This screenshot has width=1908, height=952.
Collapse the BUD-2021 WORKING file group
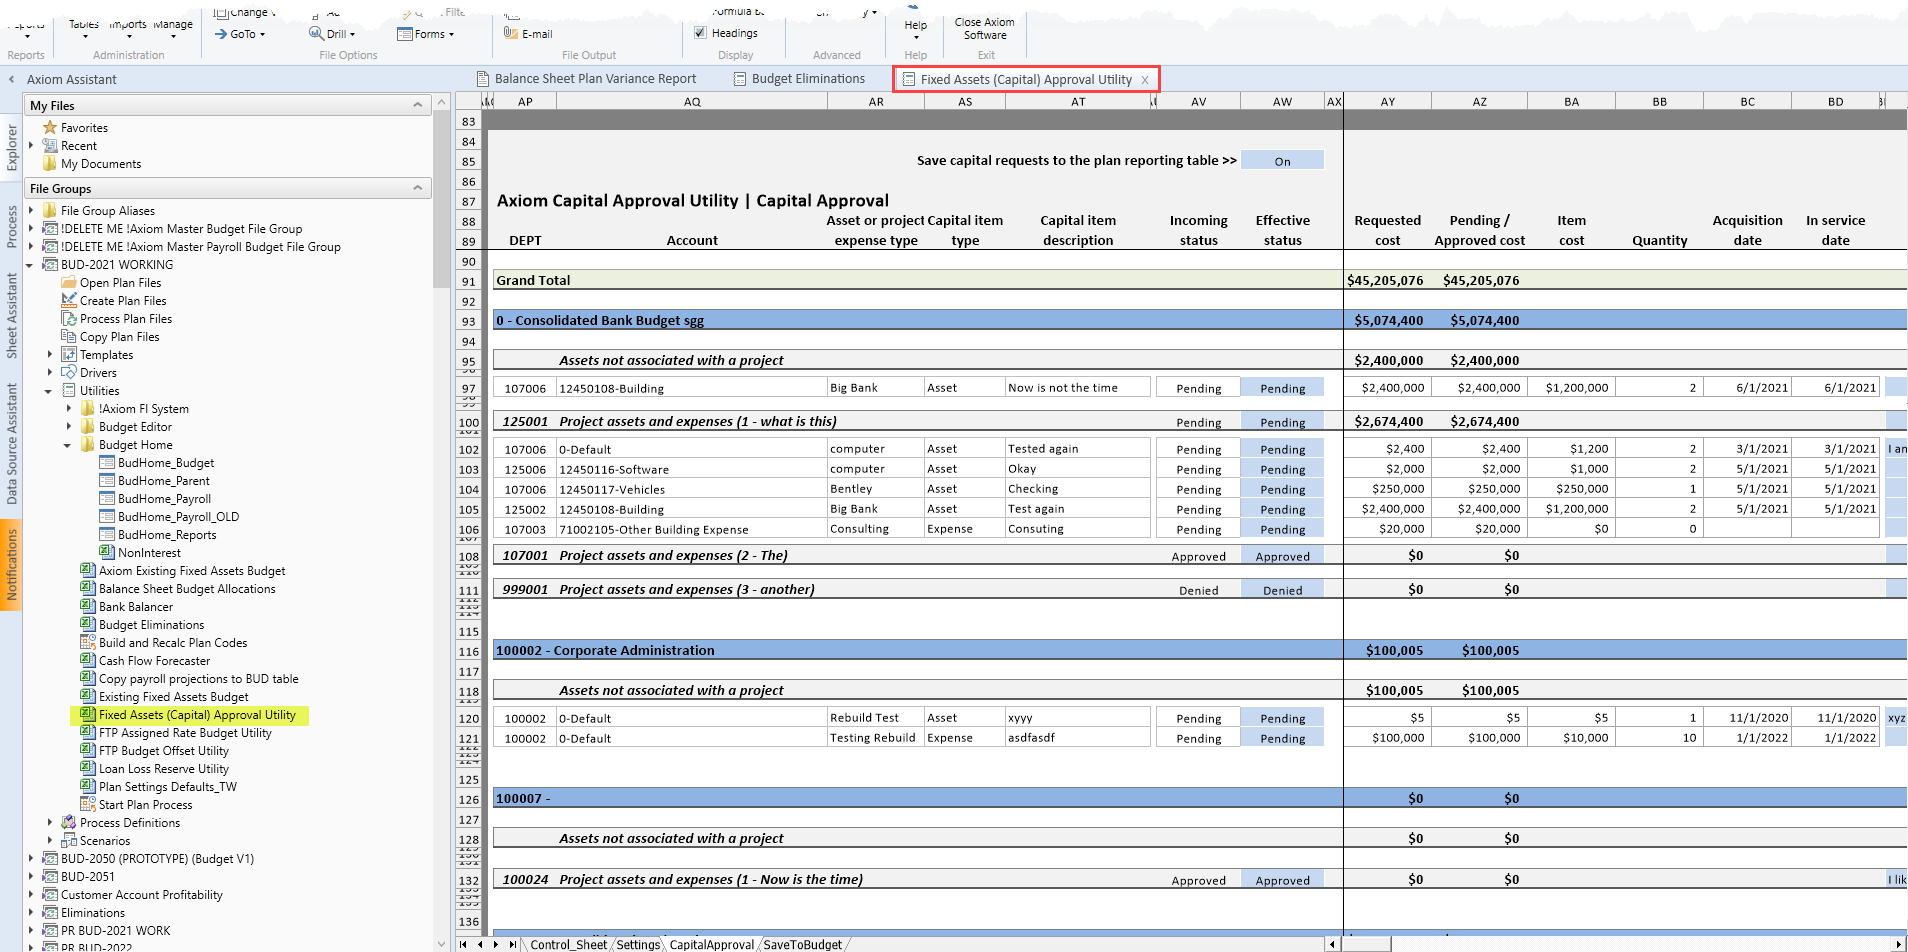[x=31, y=265]
